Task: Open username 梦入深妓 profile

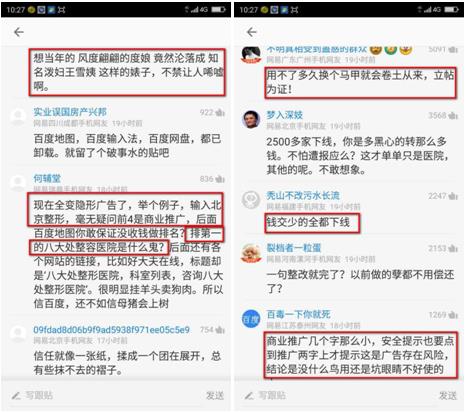Action: coord(284,115)
